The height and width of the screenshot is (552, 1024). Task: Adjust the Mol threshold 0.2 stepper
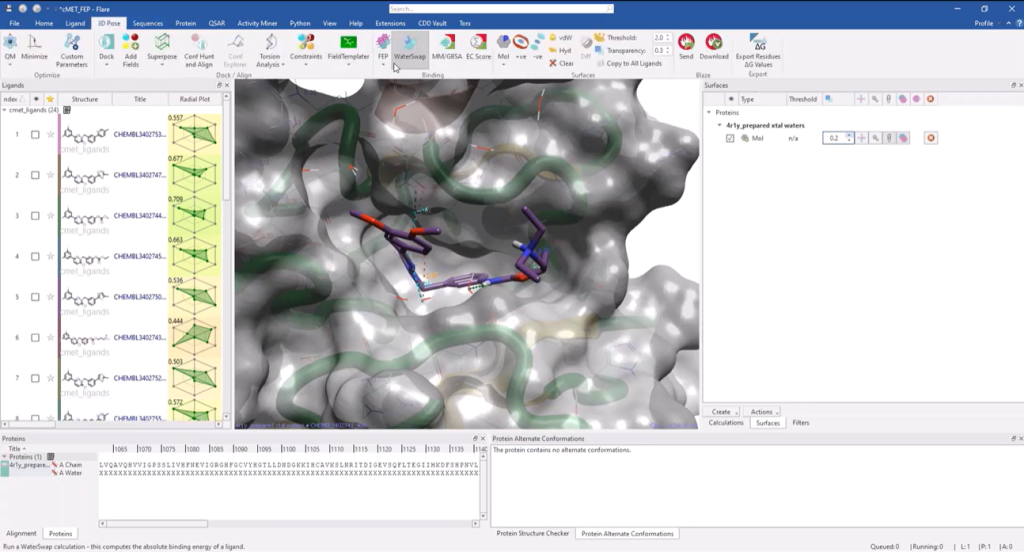pyautogui.click(x=849, y=138)
